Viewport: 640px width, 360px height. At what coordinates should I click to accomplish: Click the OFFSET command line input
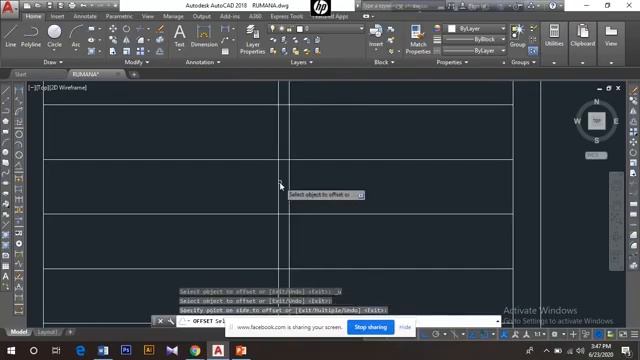(338, 321)
